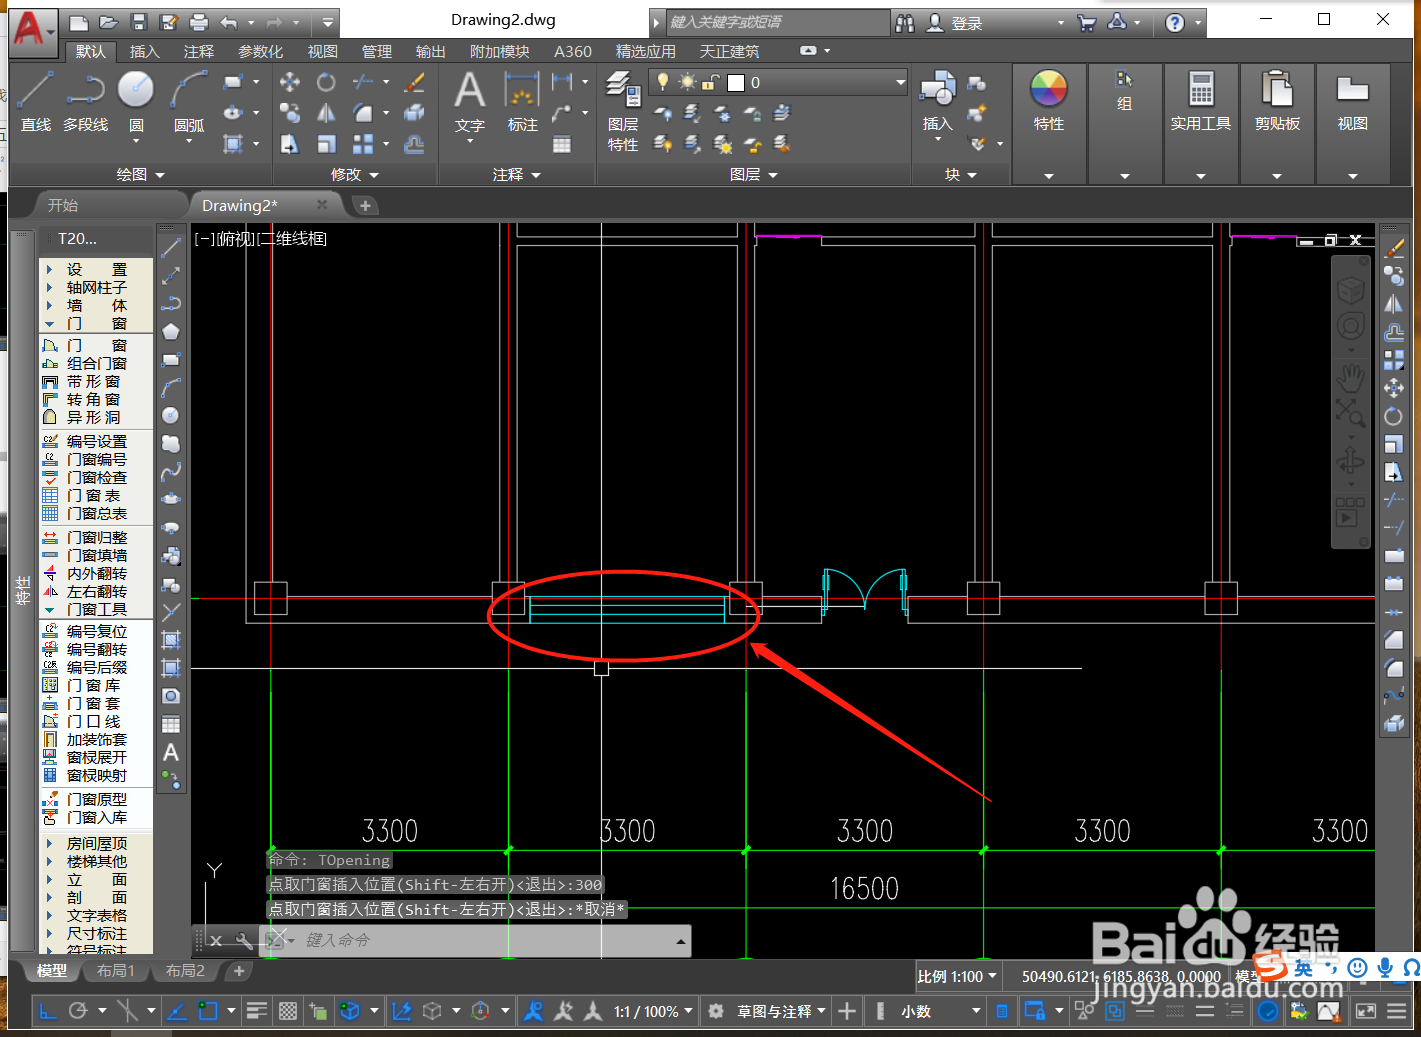Close the Drawing2* file tab
The image size is (1421, 1037).
tap(322, 205)
